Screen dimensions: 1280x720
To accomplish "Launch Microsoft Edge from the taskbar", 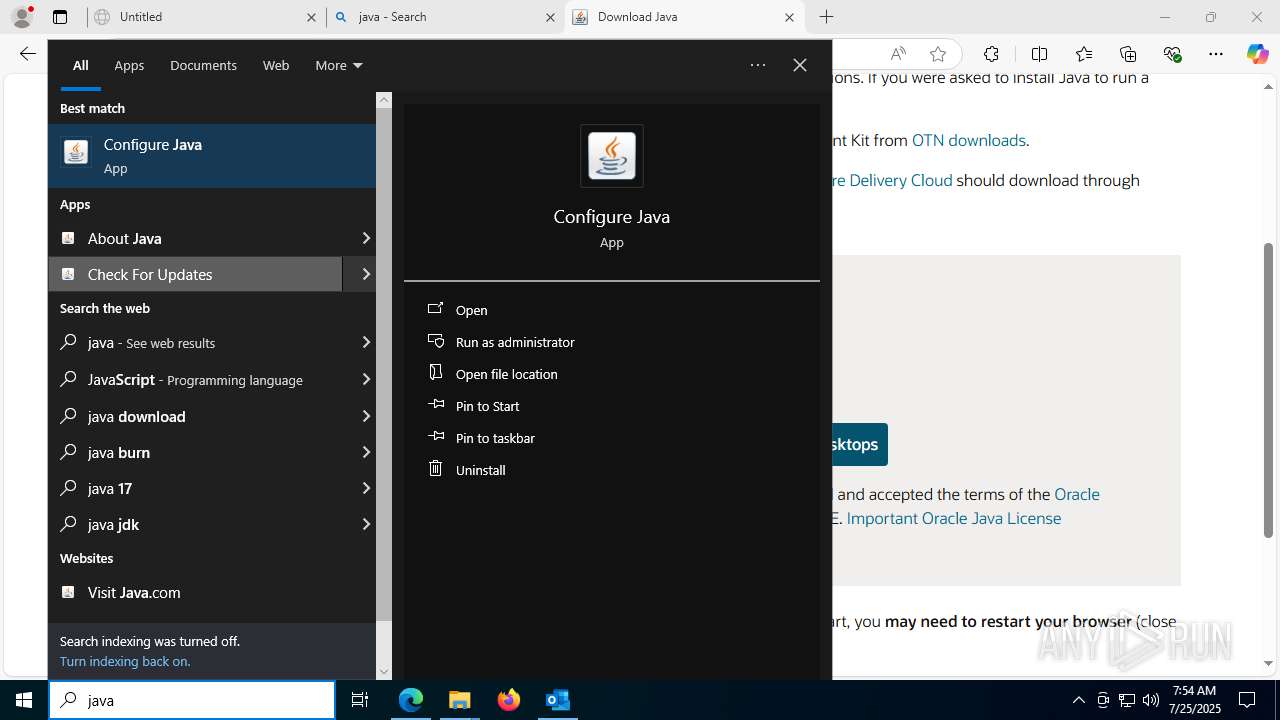I will coord(411,700).
